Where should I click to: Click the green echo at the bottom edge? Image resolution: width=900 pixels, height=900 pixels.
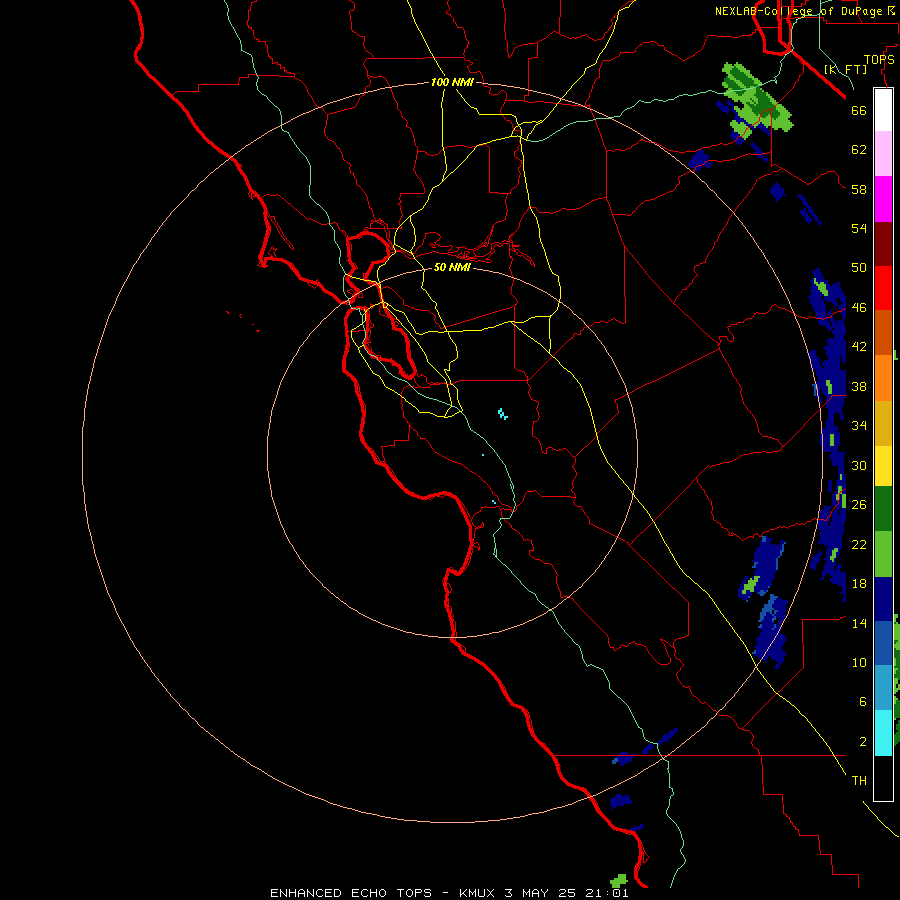pos(619,880)
